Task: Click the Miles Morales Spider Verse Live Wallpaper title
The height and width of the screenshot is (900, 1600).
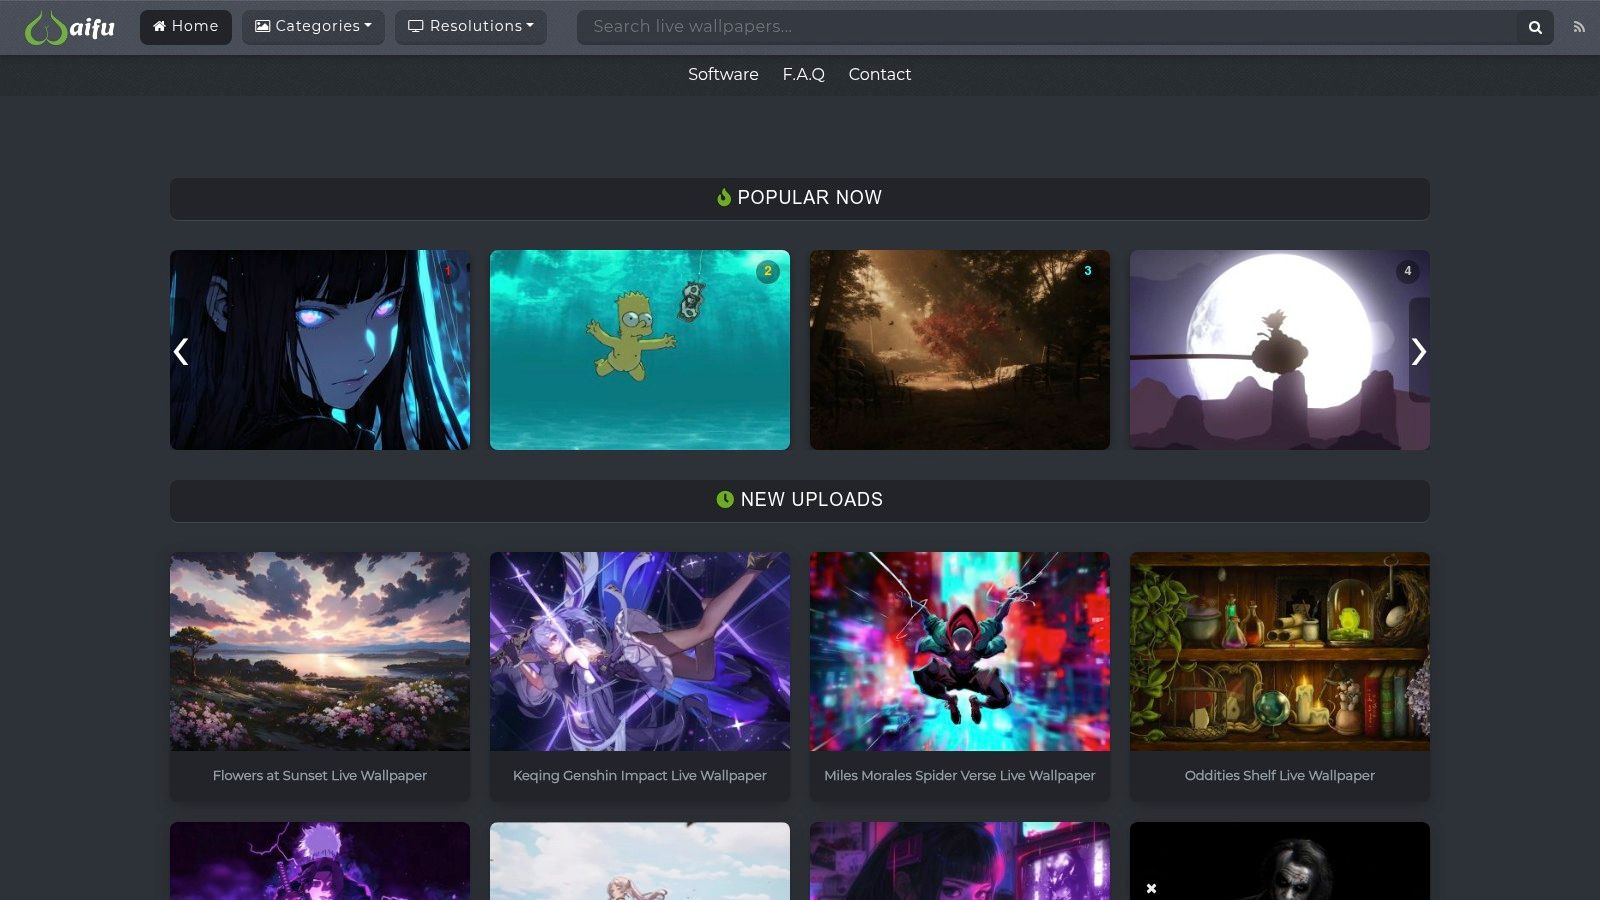Action: pyautogui.click(x=960, y=775)
